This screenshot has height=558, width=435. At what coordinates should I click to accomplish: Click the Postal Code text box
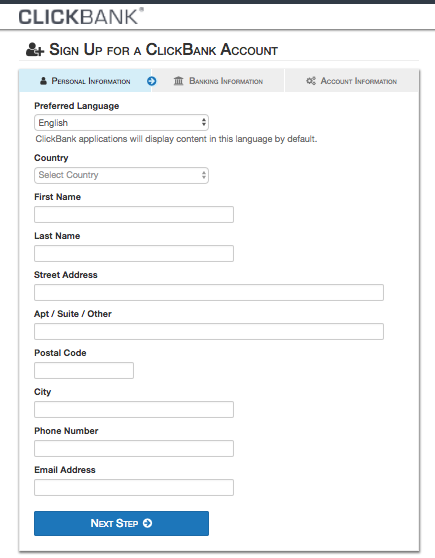click(84, 370)
